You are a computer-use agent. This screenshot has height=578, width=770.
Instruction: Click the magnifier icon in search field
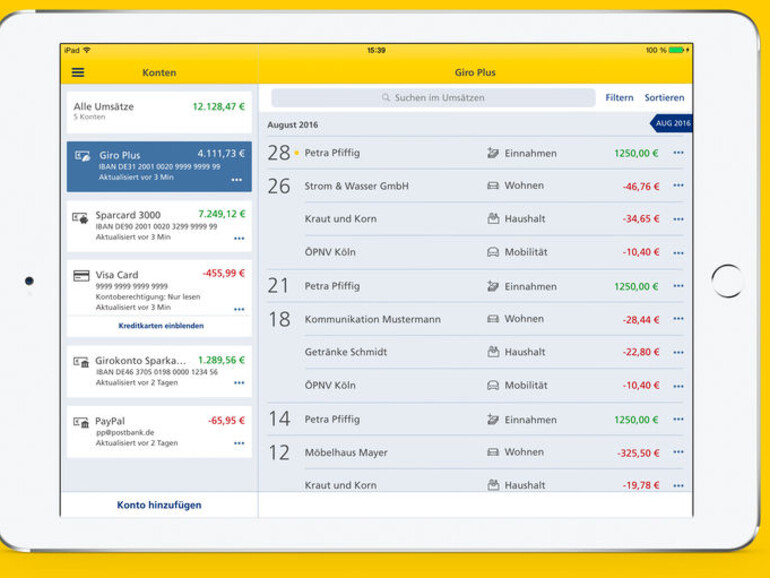(386, 98)
